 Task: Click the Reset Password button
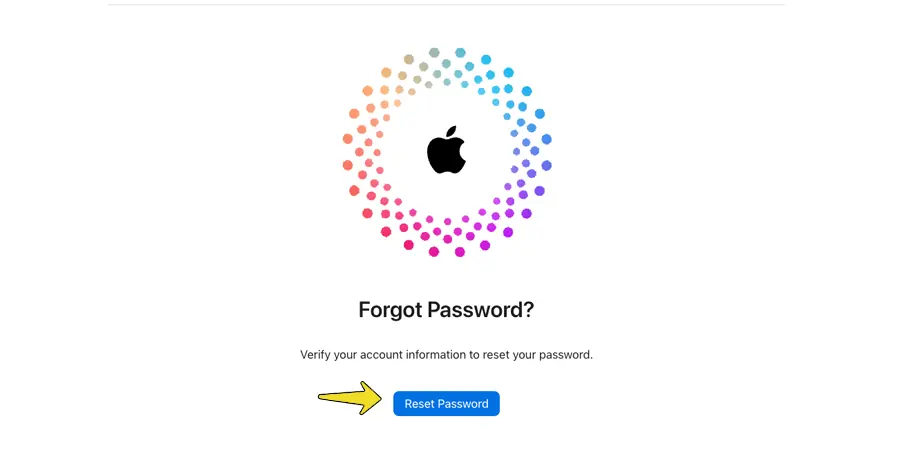(x=446, y=404)
